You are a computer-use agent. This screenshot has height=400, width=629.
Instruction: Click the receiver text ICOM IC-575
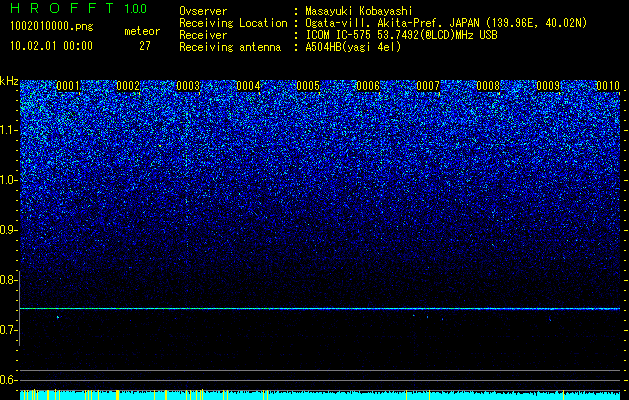tap(340, 35)
